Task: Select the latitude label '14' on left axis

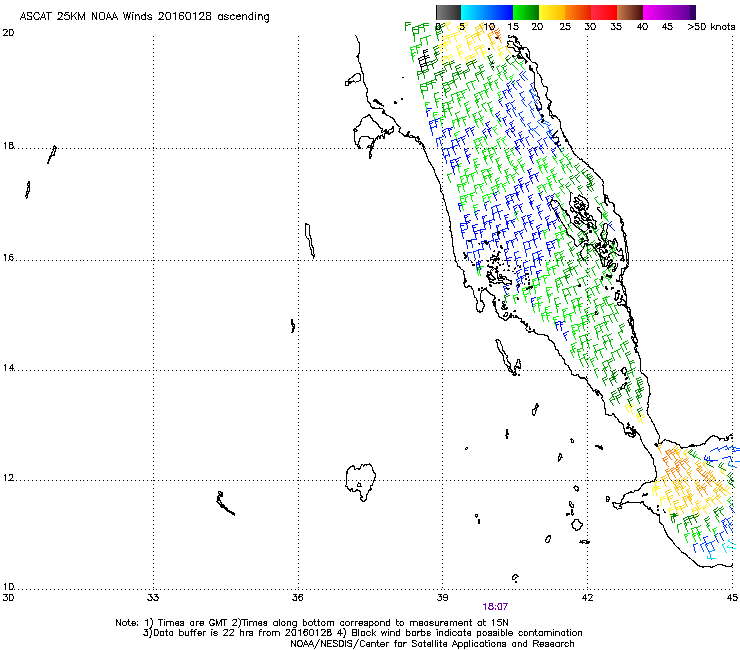Action: click(x=8, y=368)
